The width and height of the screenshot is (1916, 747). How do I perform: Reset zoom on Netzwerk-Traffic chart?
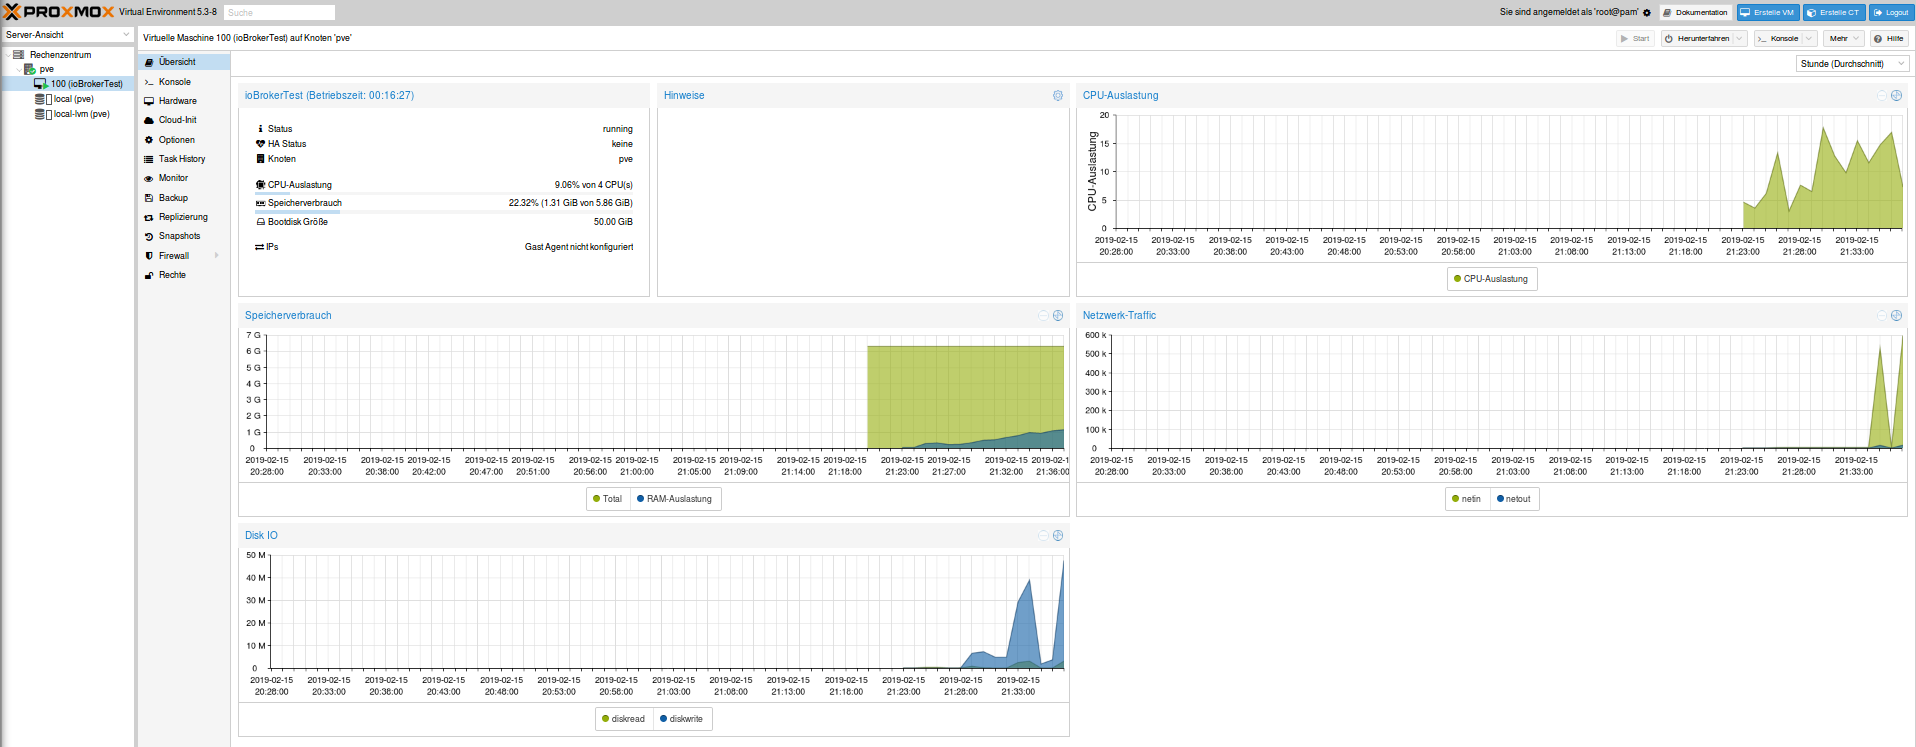(x=1896, y=316)
